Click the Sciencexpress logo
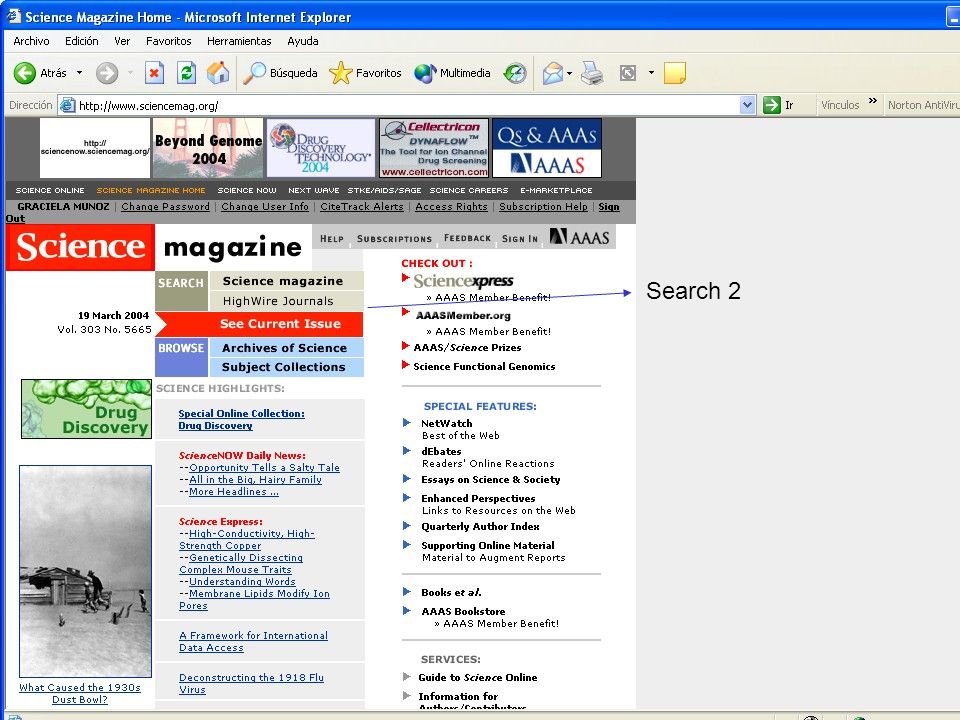 click(x=463, y=281)
